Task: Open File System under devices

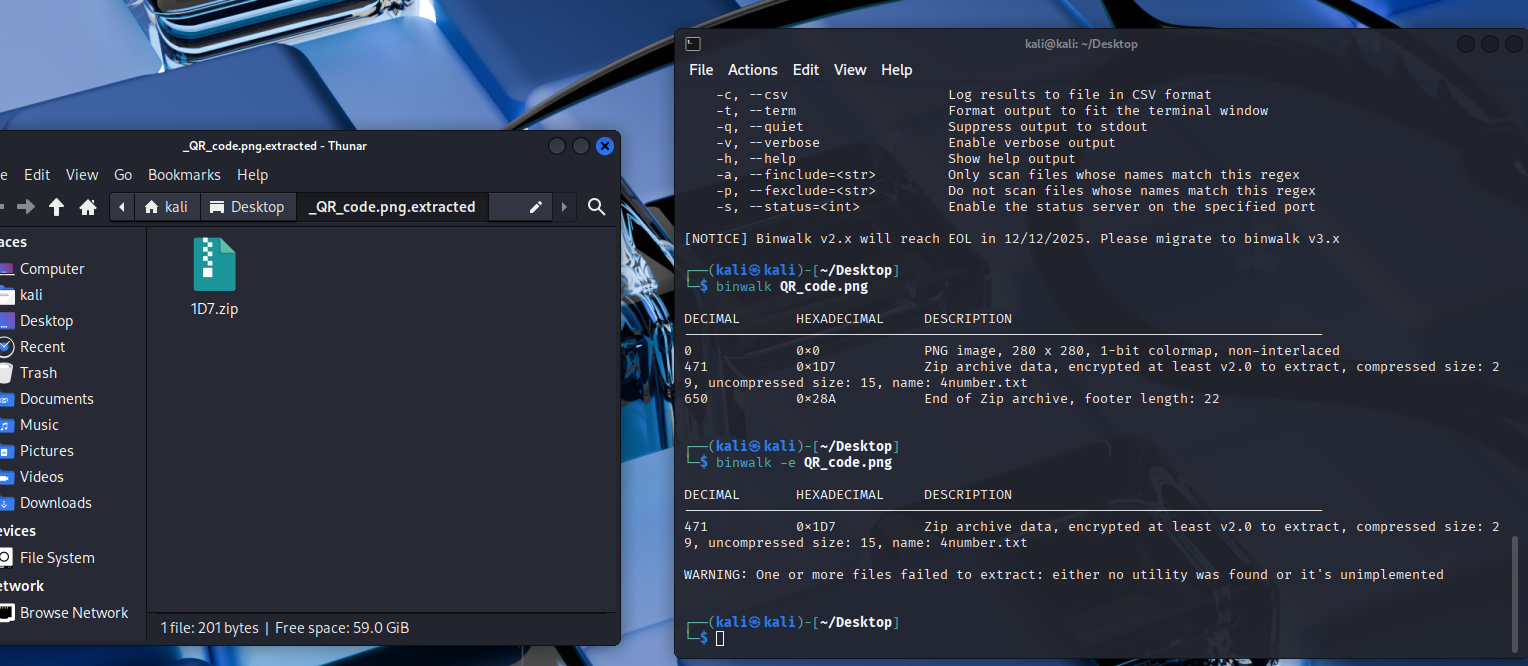Action: (x=57, y=558)
